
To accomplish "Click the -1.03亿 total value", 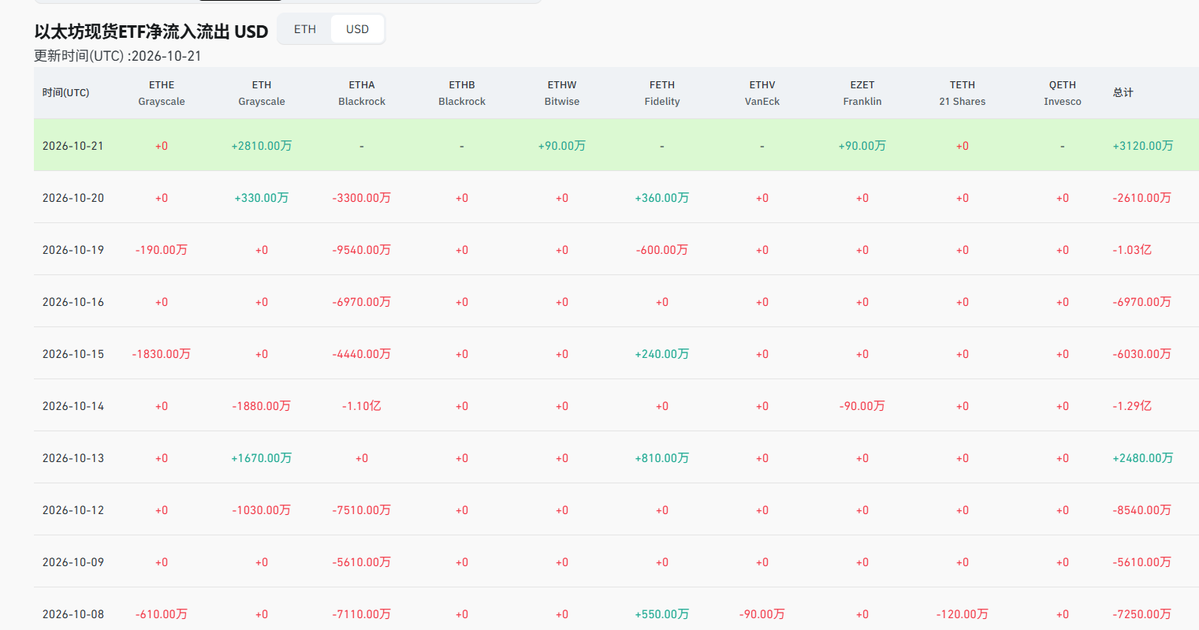I will (x=1132, y=250).
